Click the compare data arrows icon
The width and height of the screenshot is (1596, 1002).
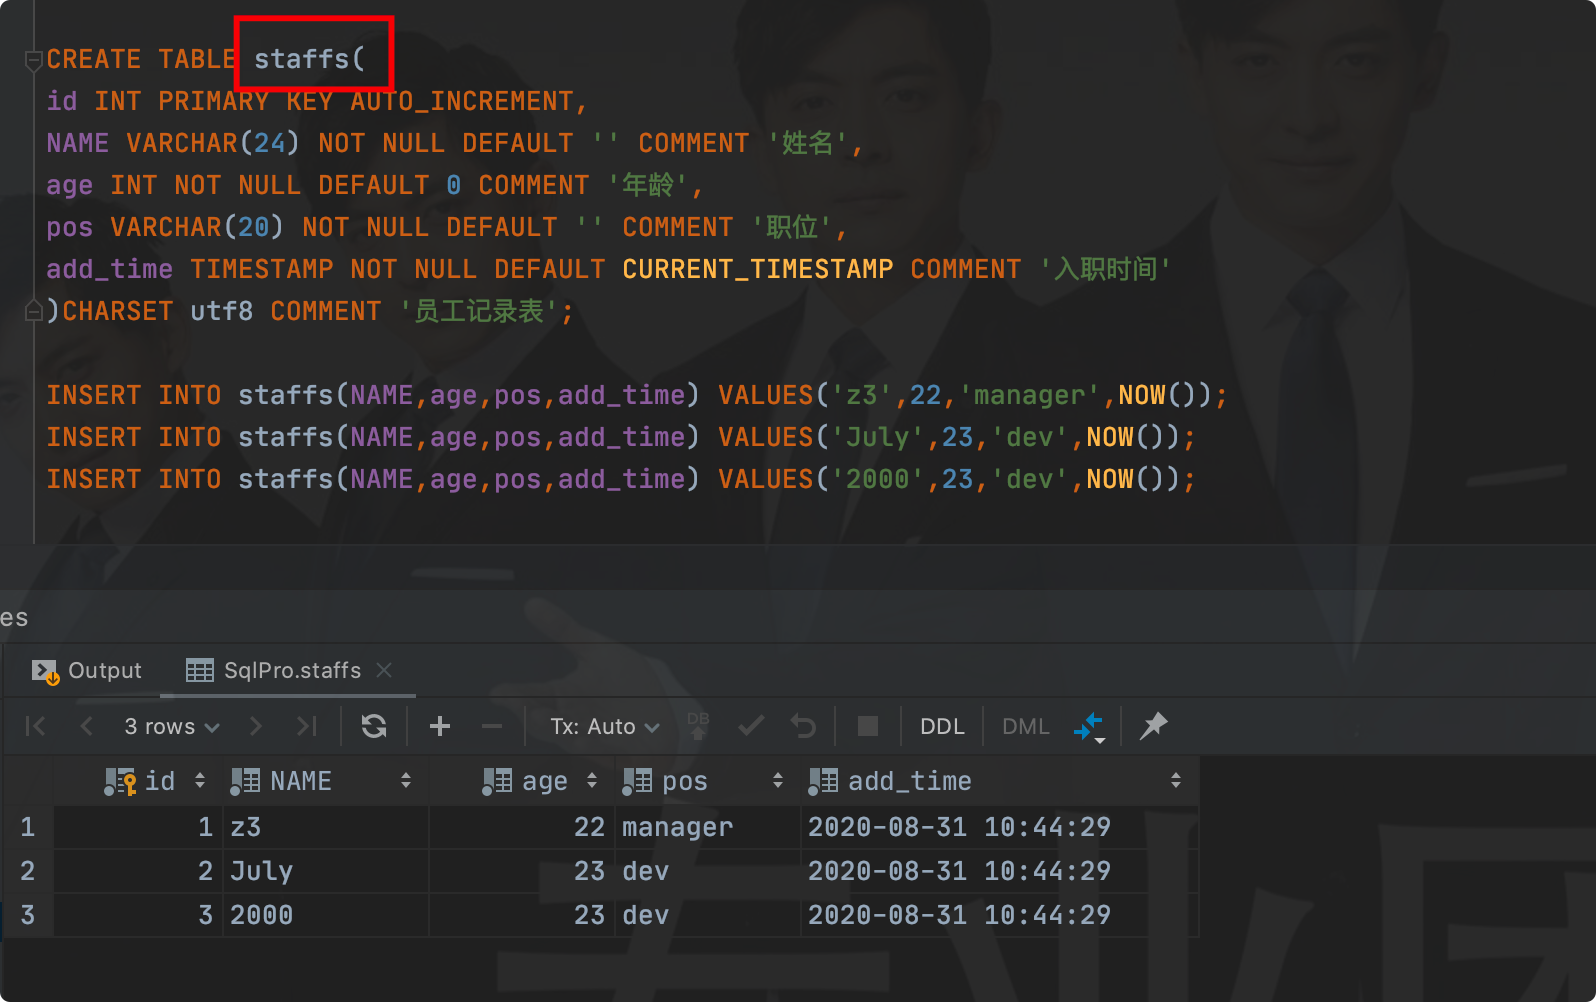point(1089,727)
